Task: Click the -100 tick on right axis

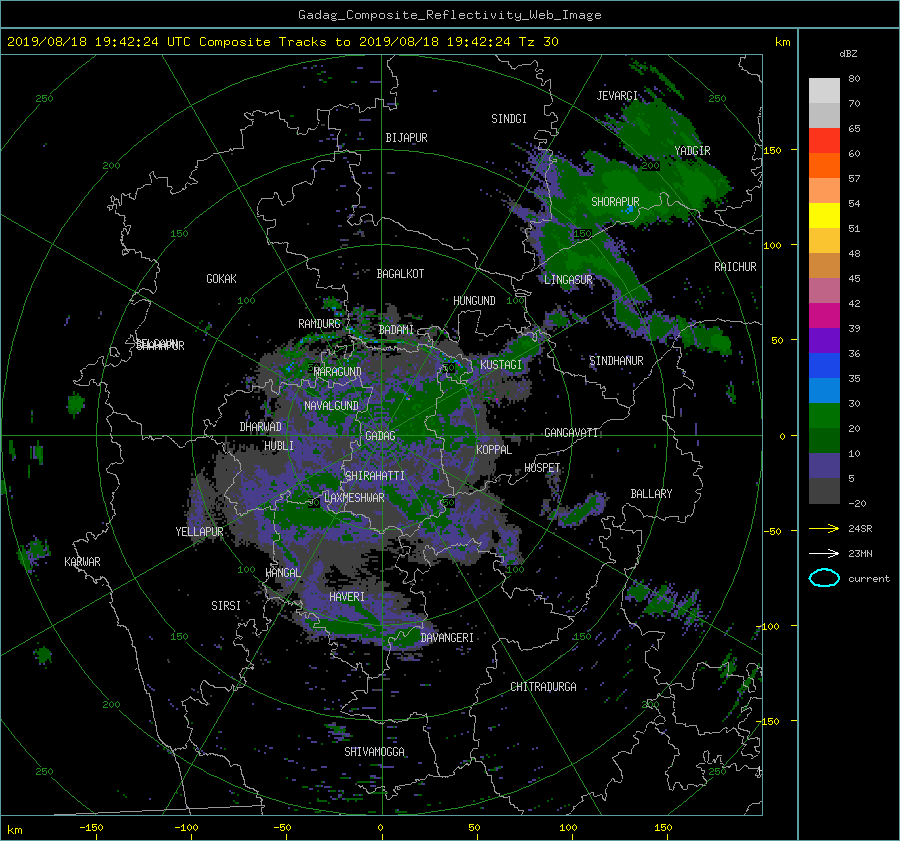Action: (x=770, y=626)
